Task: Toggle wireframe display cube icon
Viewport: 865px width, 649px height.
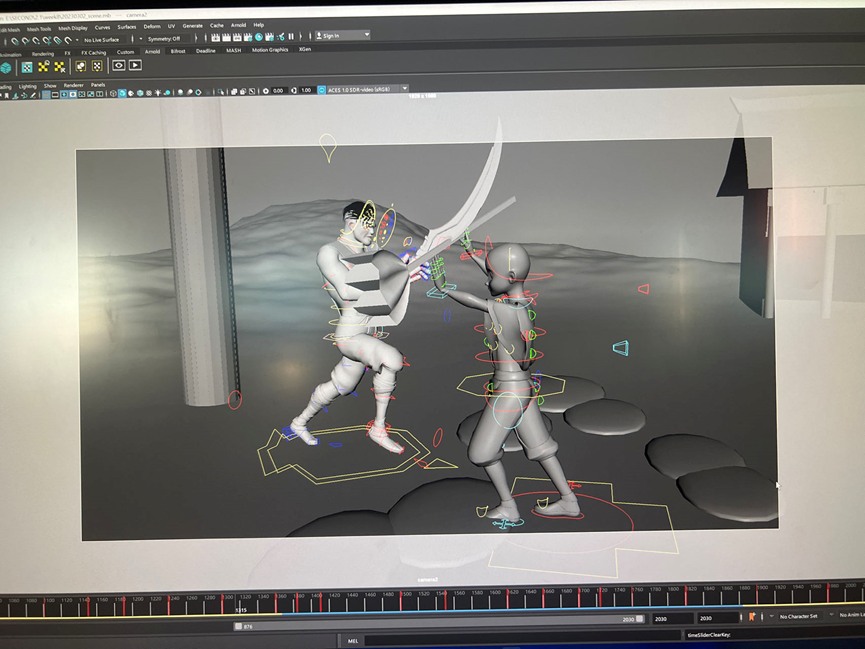Action: pos(113,93)
